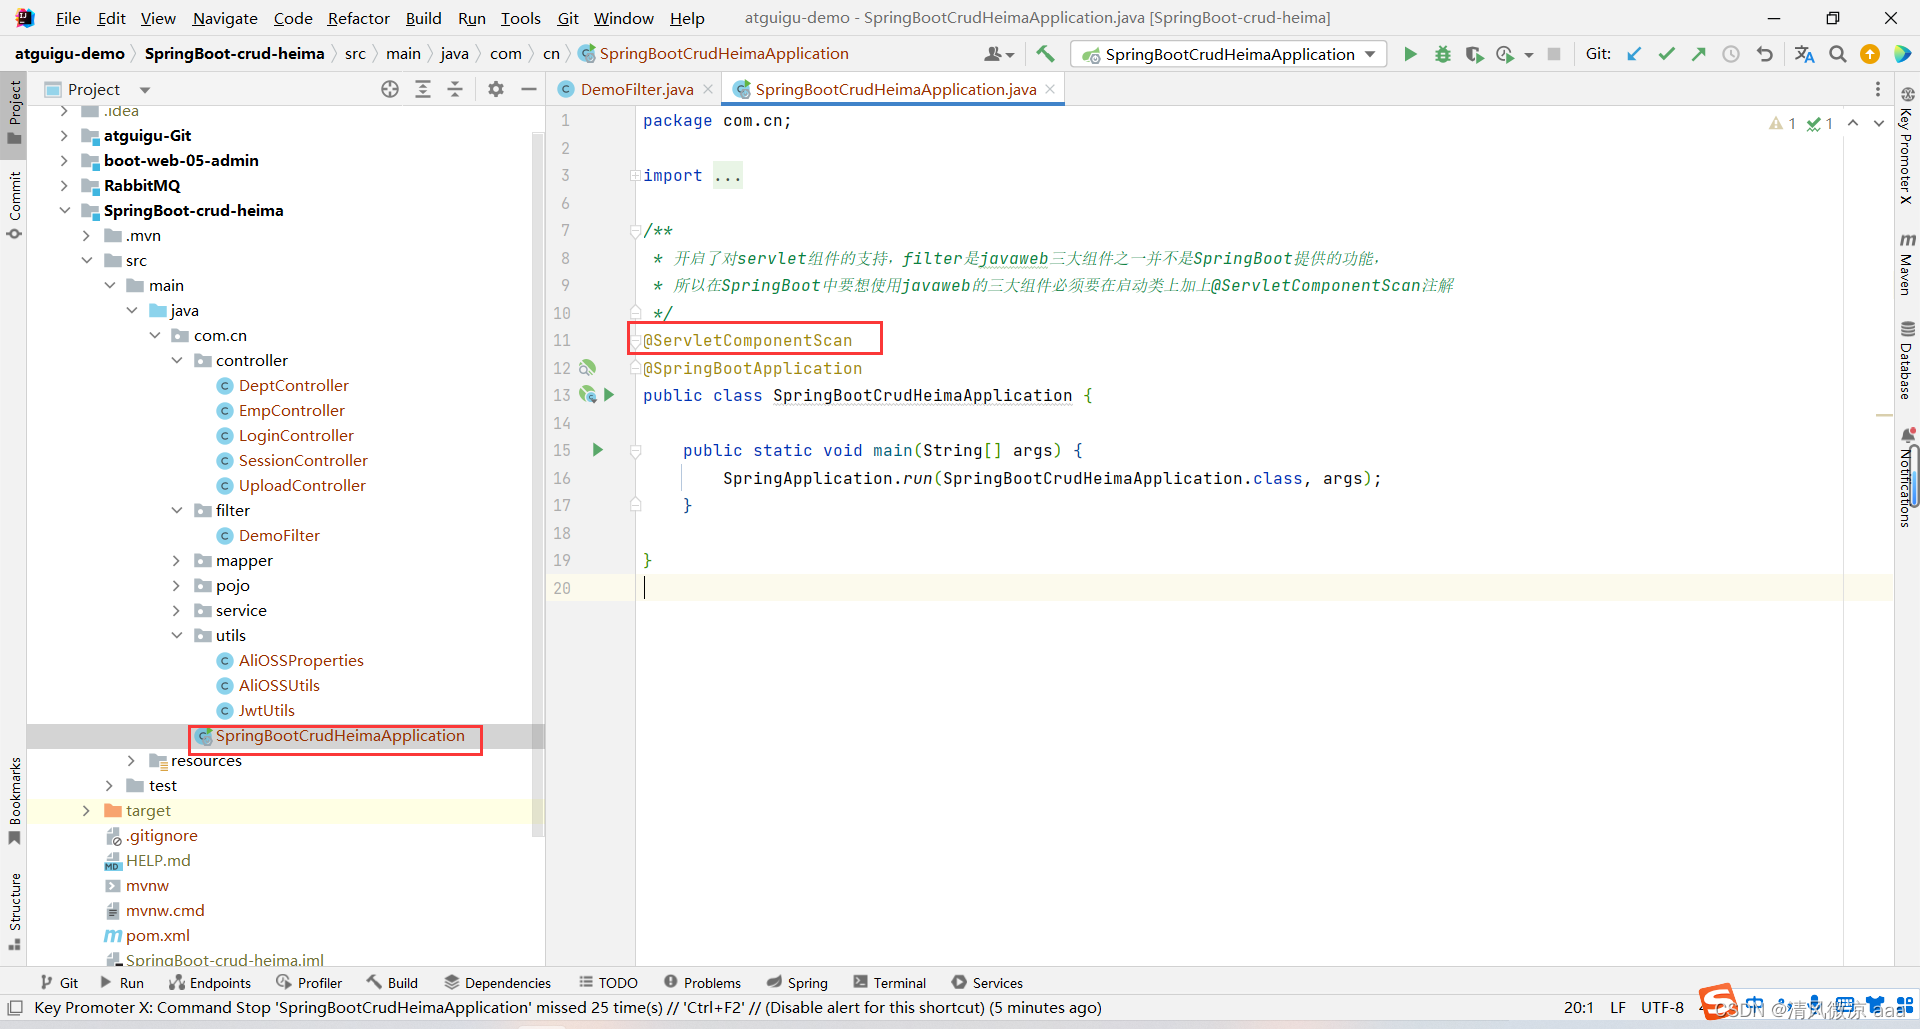Open Search Everywhere magnifier icon
Viewport: 1920px width, 1029px height.
pos(1838,54)
